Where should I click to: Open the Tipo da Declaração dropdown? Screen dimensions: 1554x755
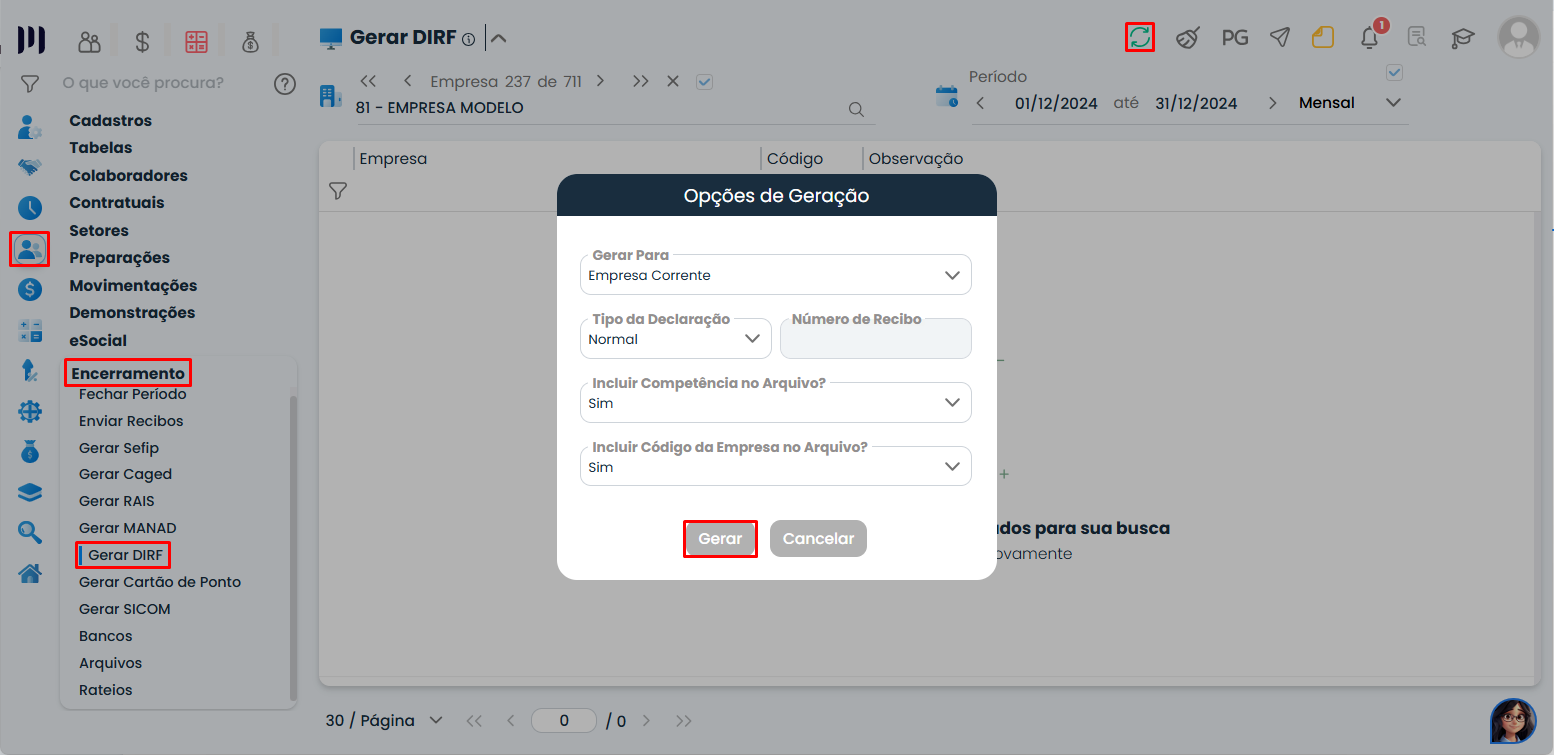coord(675,339)
